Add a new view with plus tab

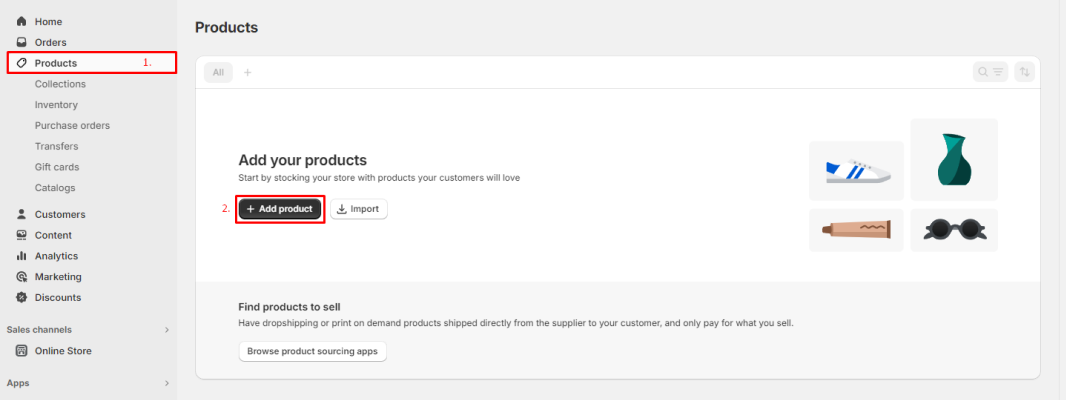point(247,72)
